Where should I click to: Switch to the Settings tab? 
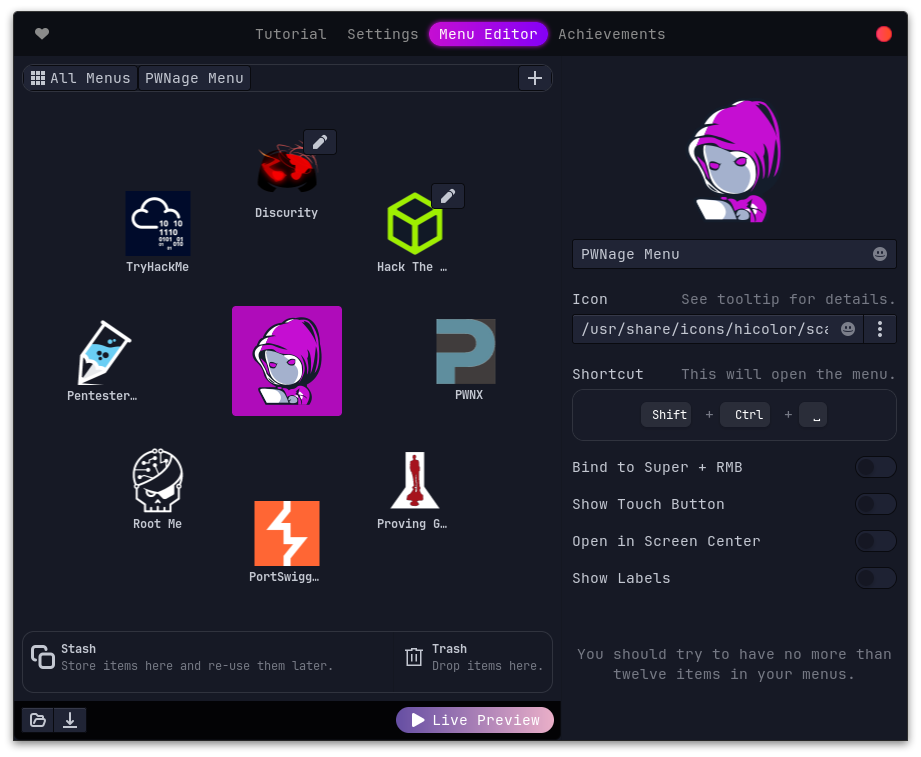click(x=382, y=34)
